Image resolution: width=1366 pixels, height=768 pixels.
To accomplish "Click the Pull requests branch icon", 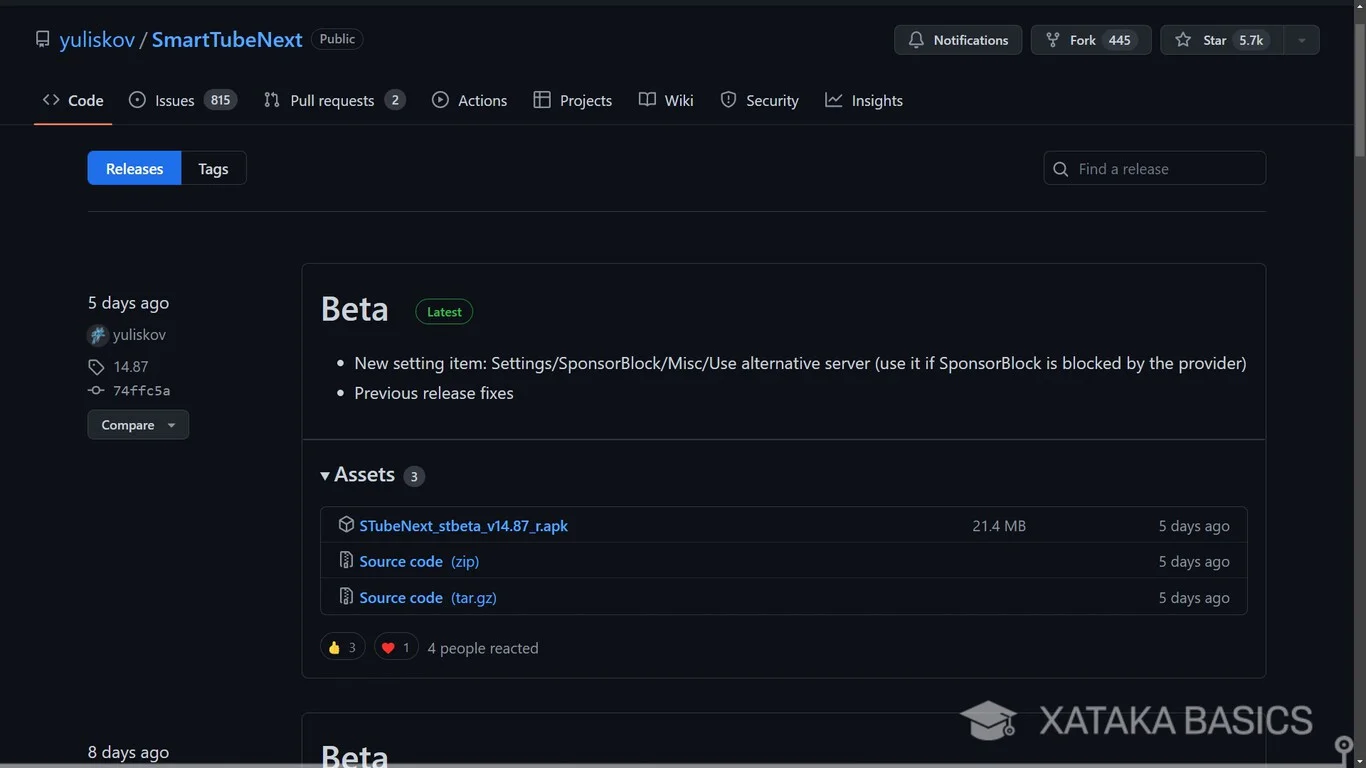I will tap(271, 100).
